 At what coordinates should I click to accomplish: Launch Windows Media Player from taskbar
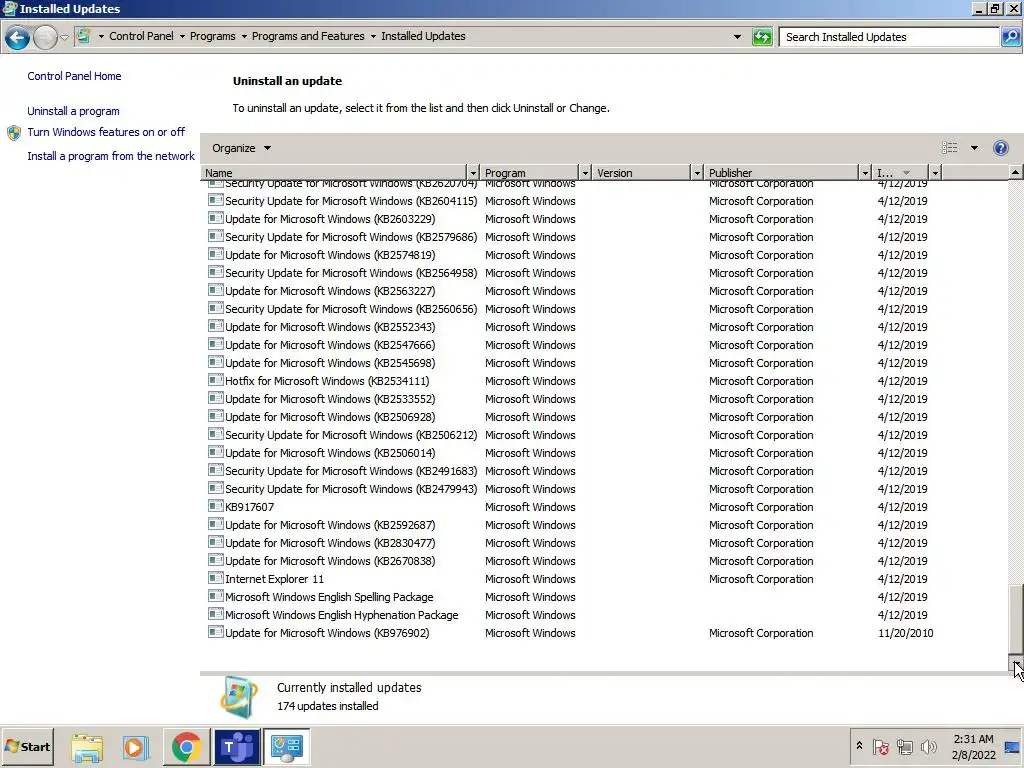tap(136, 747)
